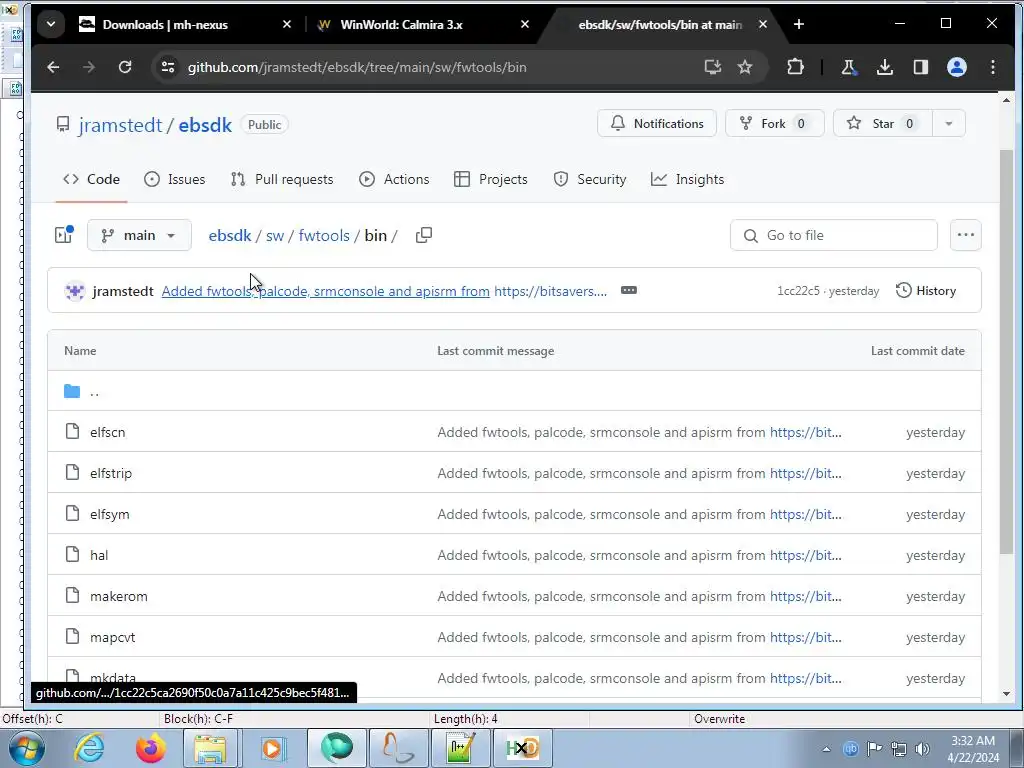Open HxD hex editor taskbar icon
Viewport: 1024px width, 768px height.
pos(522,748)
